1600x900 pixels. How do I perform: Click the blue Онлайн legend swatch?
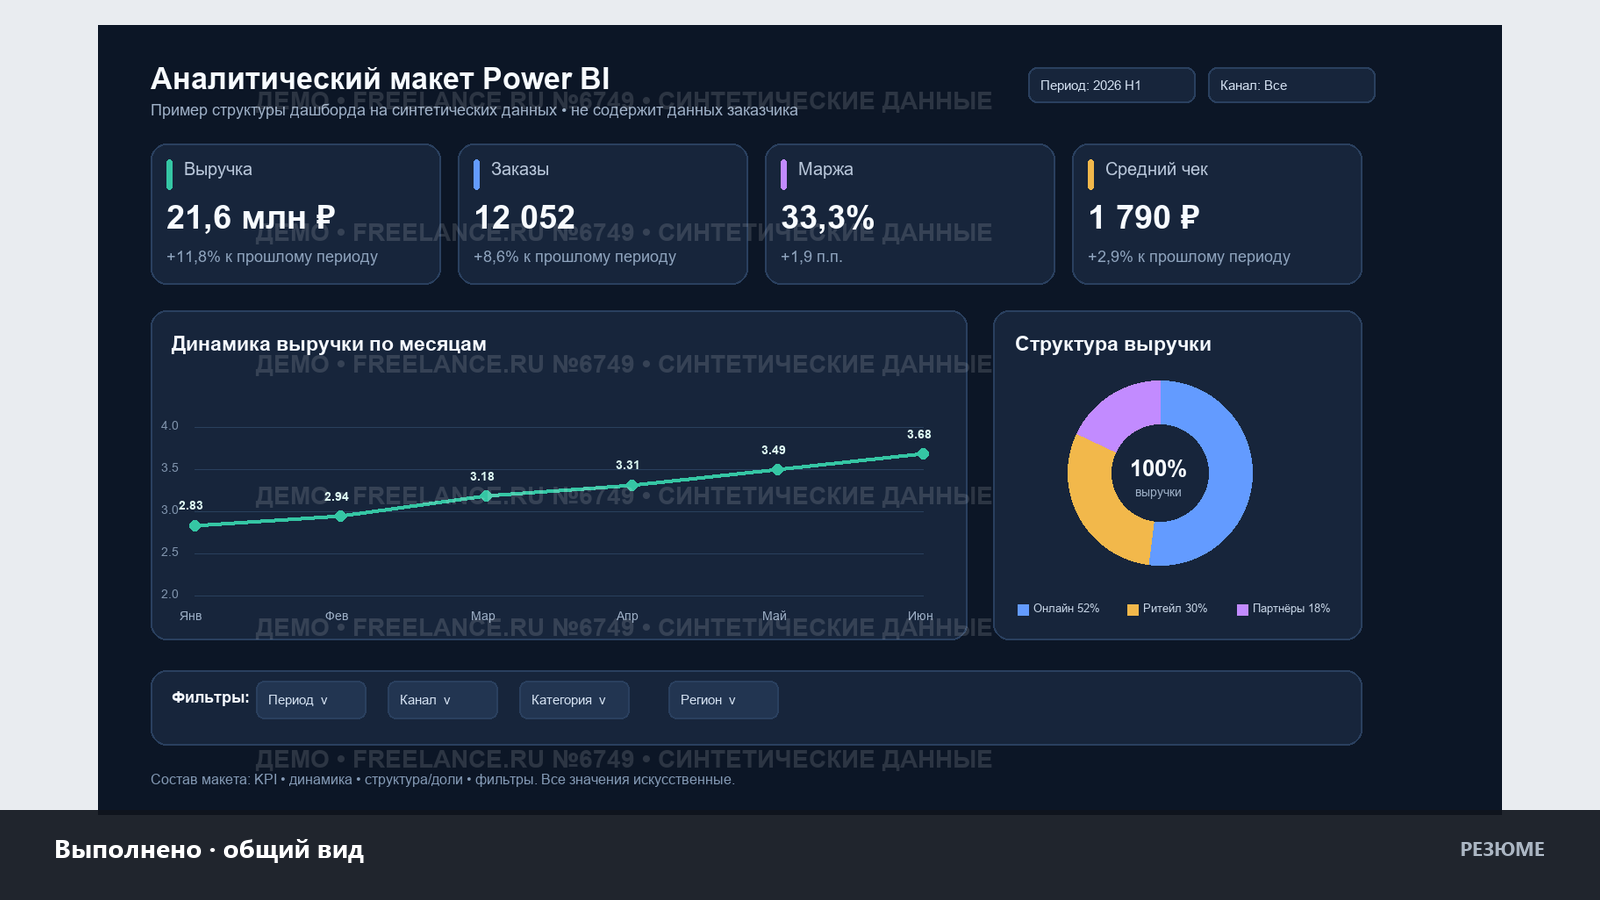[1023, 609]
